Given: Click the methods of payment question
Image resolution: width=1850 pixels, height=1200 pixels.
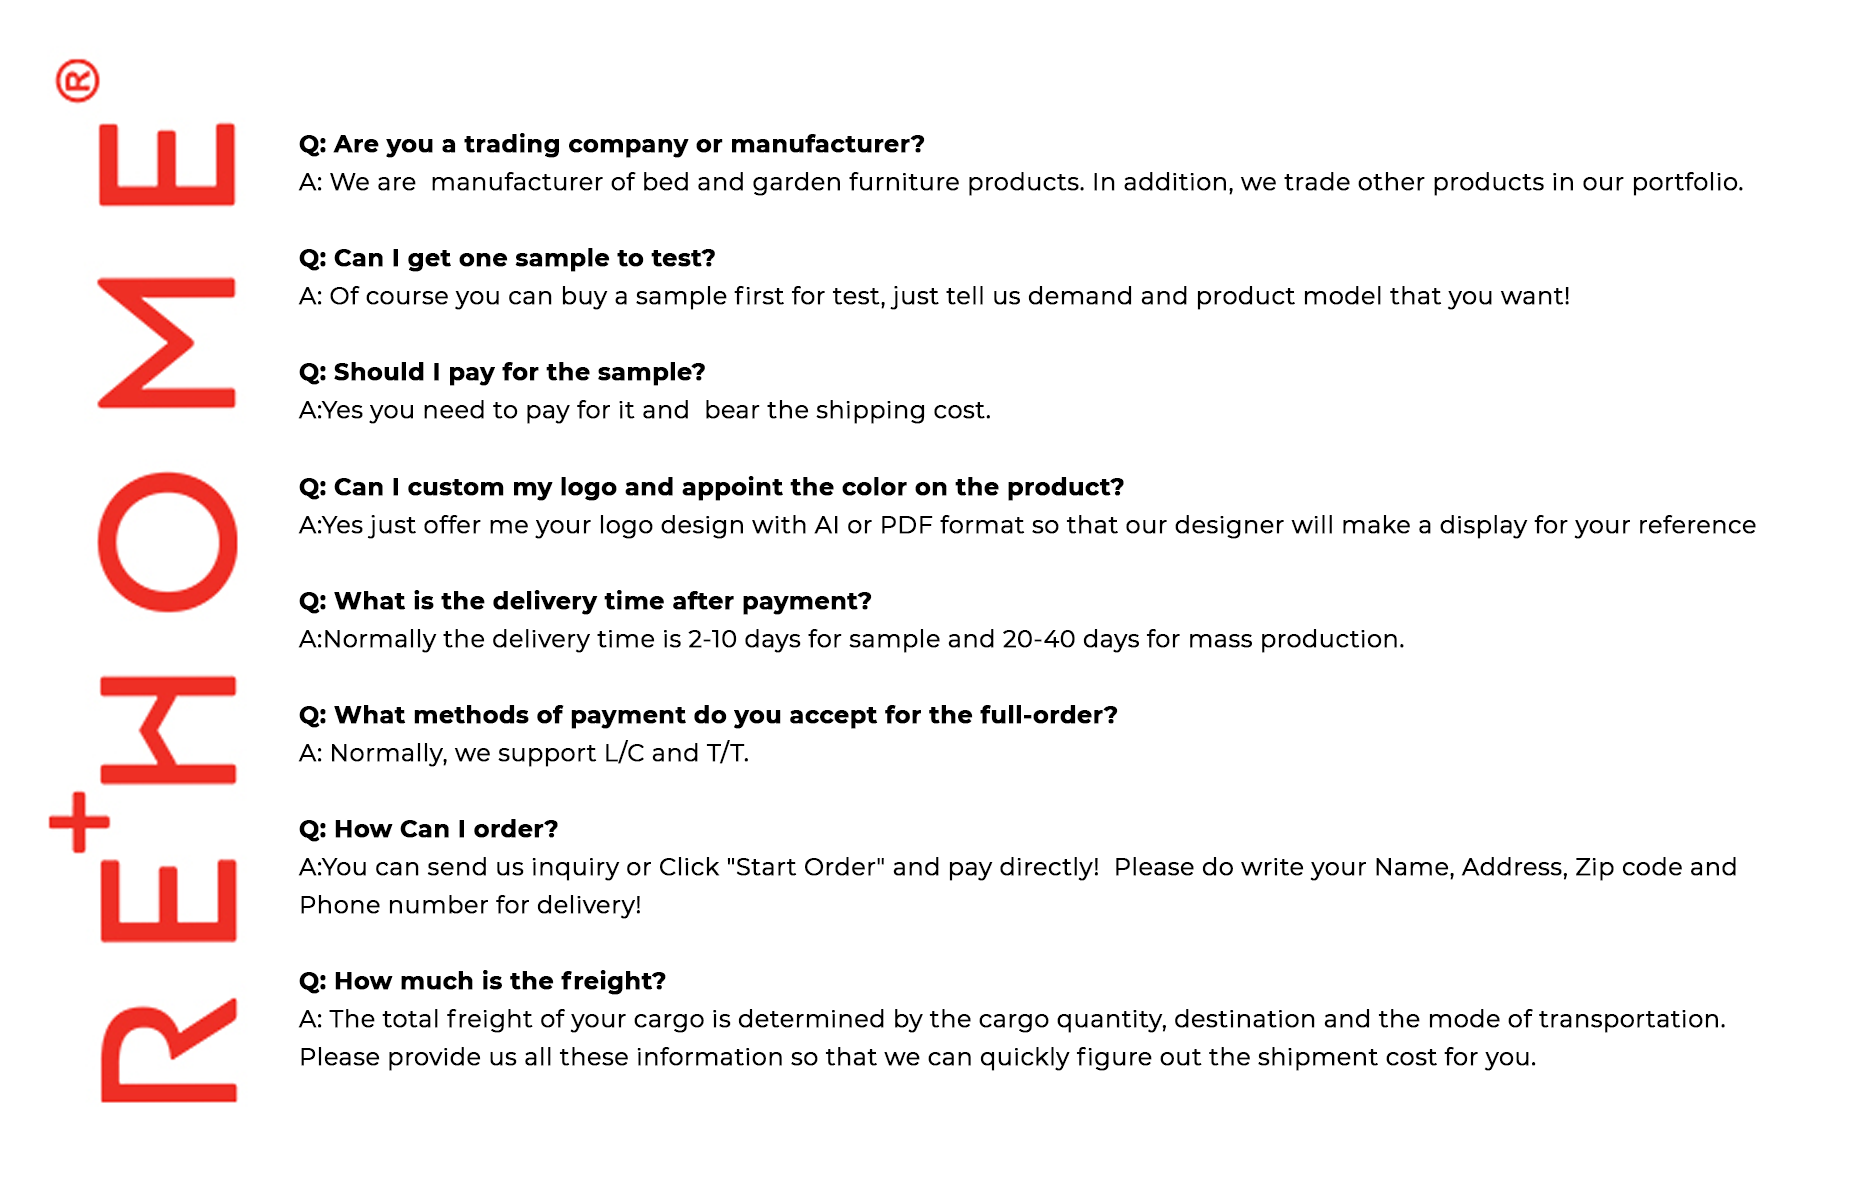Looking at the screenshot, I should point(708,715).
